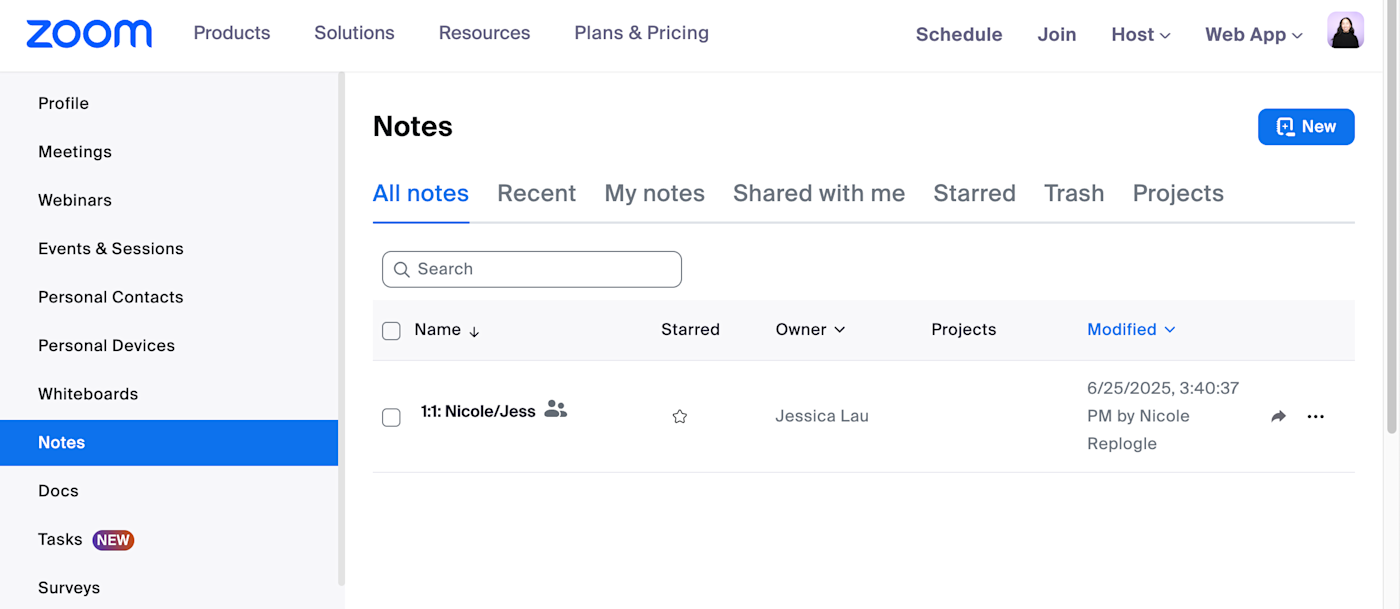Tick the select-all notes checkbox
This screenshot has width=1400, height=609.
click(x=391, y=331)
